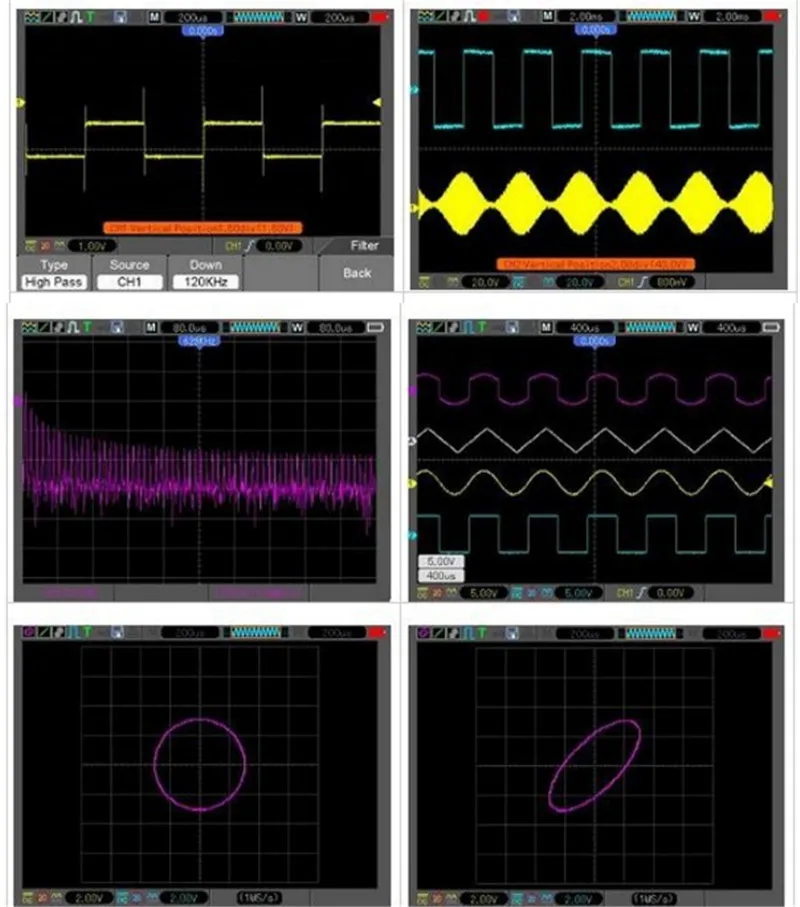
Task: Click the save disk icon on filter screen
Action: 120,17
